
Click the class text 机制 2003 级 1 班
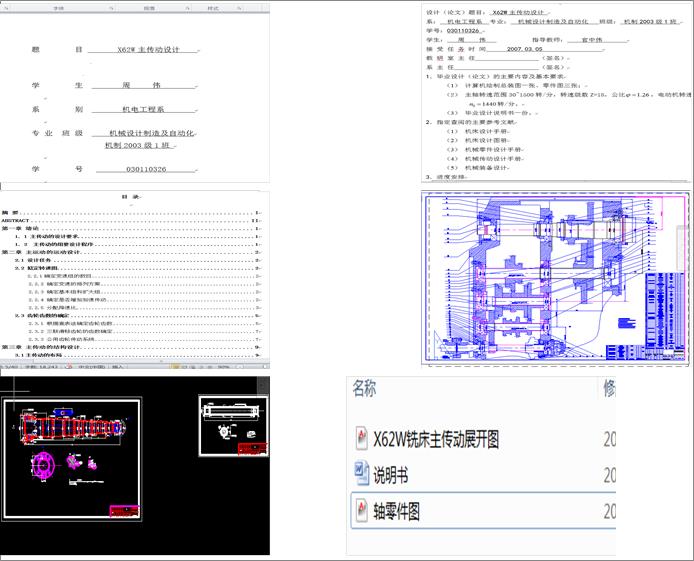pos(137,145)
